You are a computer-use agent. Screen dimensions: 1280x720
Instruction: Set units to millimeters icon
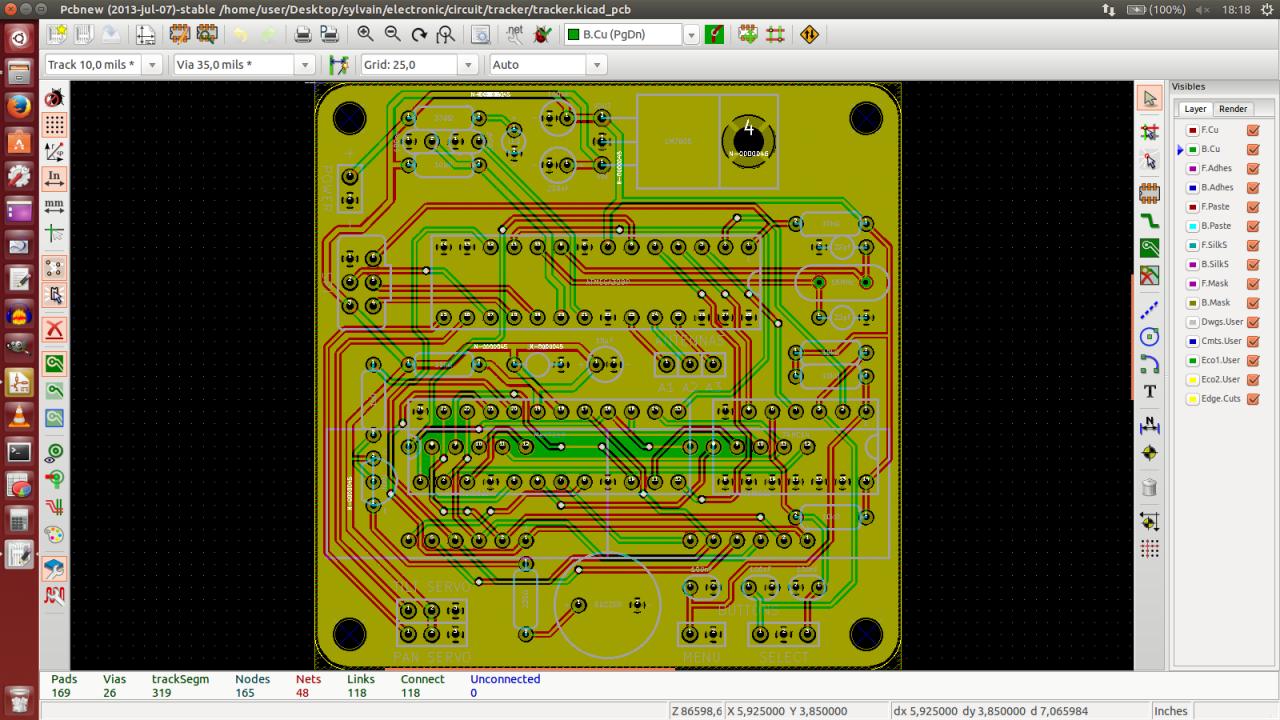[x=55, y=206]
